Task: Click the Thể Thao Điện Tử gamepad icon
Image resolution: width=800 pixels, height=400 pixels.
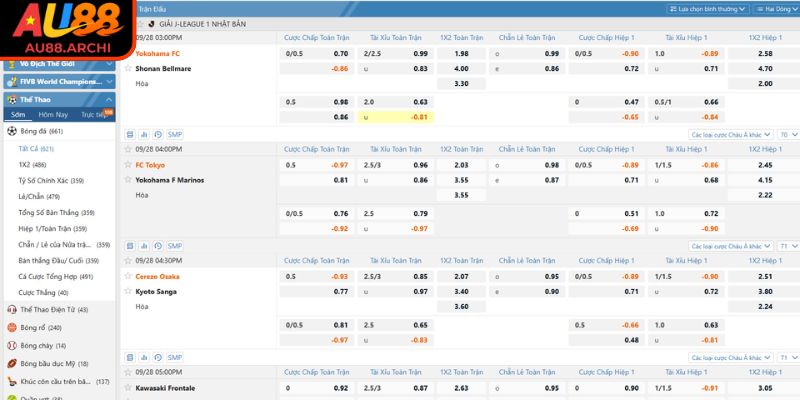Action: pos(11,309)
